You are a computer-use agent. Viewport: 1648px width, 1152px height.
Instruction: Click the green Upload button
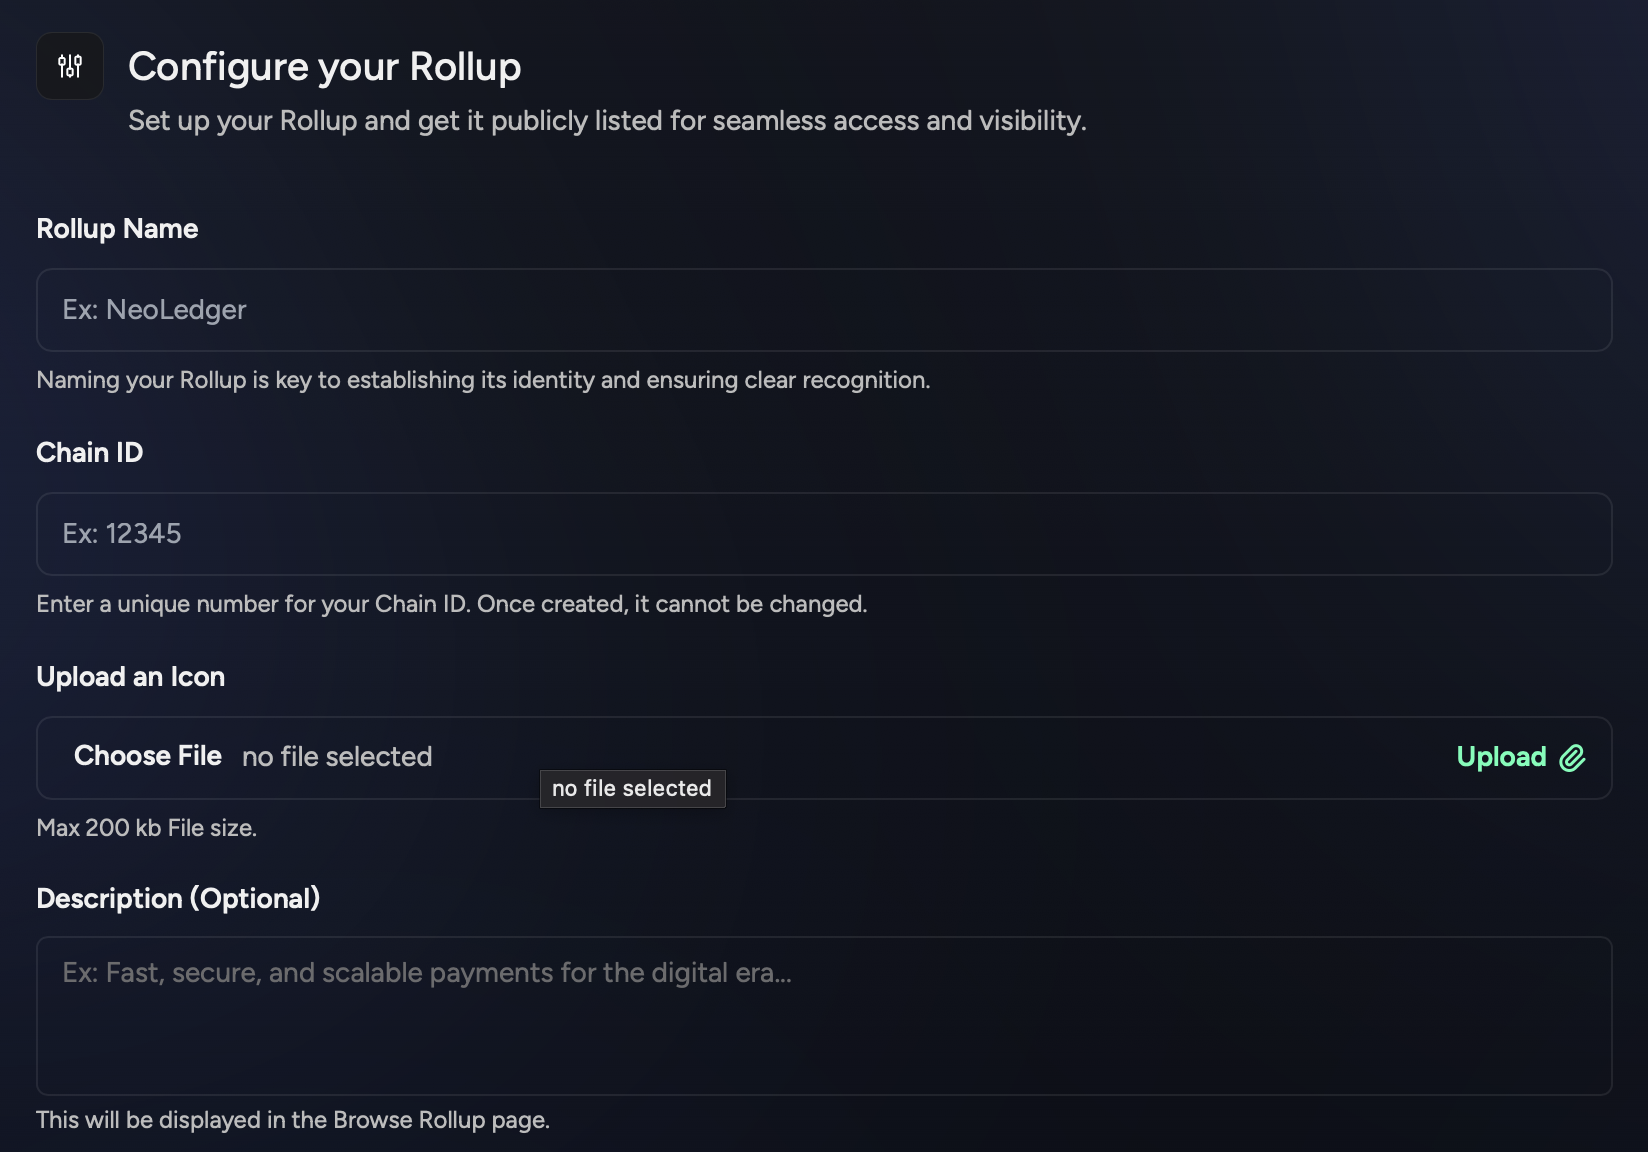(x=1521, y=757)
